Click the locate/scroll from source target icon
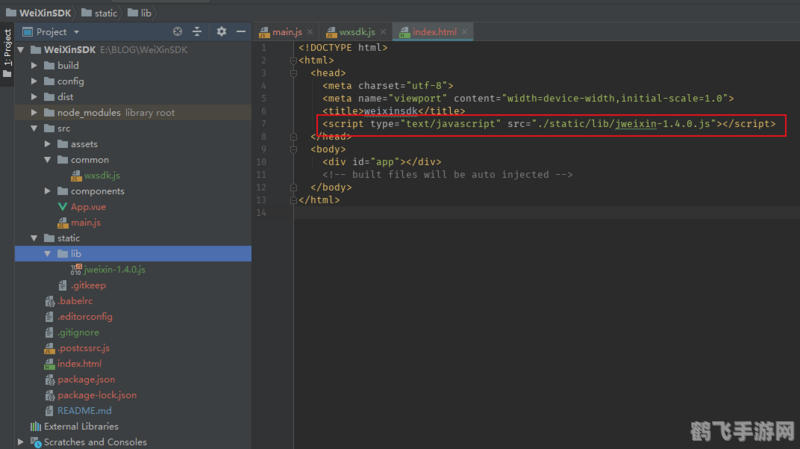Image resolution: width=800 pixels, height=449 pixels. 177,32
